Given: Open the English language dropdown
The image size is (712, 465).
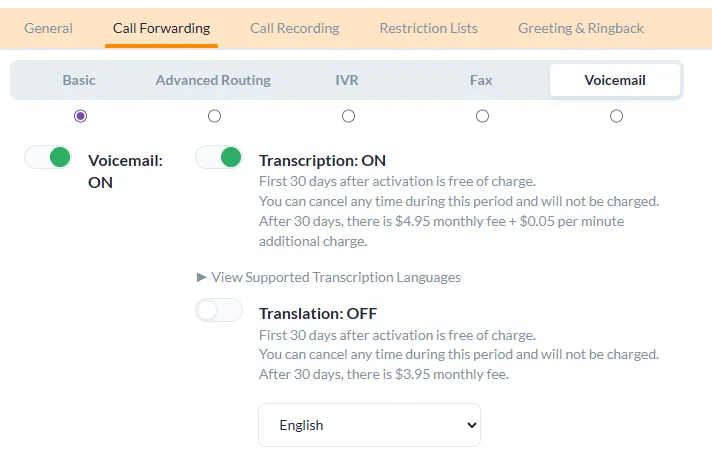Looking at the screenshot, I should click(x=369, y=425).
